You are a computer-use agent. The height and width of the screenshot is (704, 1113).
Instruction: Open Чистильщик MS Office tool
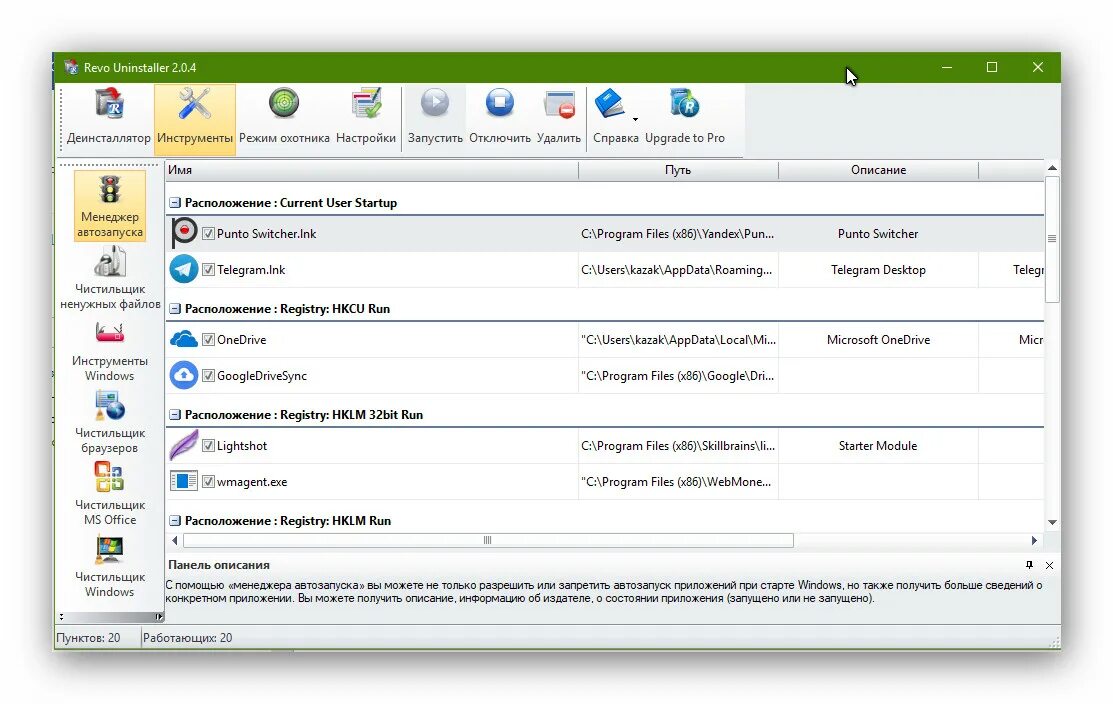109,495
